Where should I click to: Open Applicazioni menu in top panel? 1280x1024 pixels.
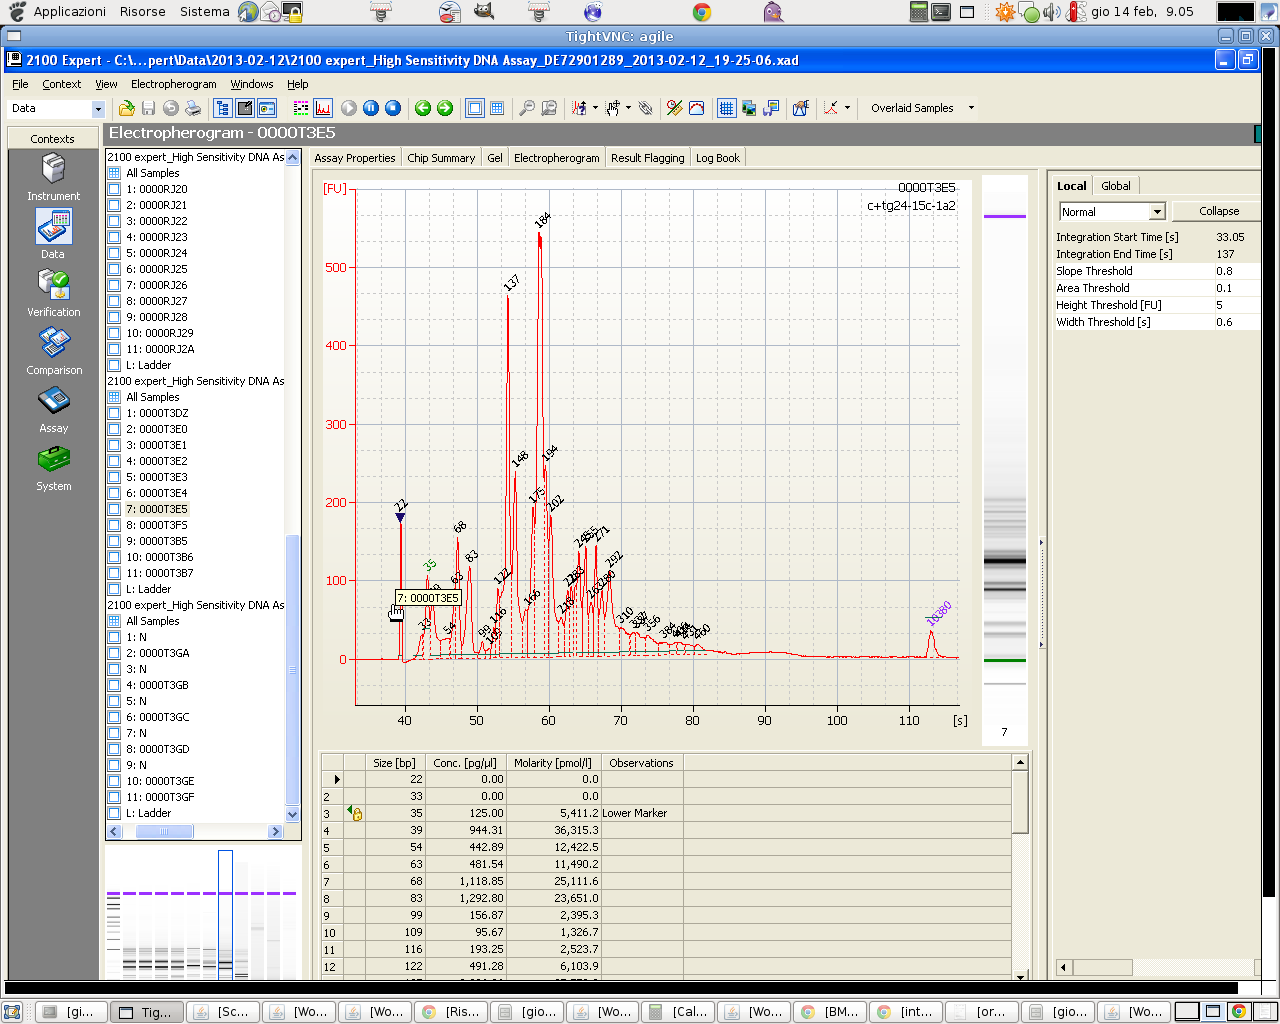[x=69, y=12]
